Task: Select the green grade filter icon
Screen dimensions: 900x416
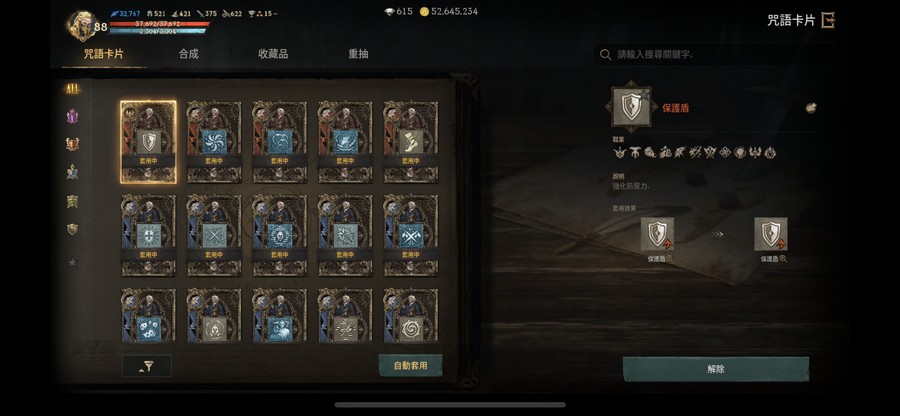Action: 72,201
